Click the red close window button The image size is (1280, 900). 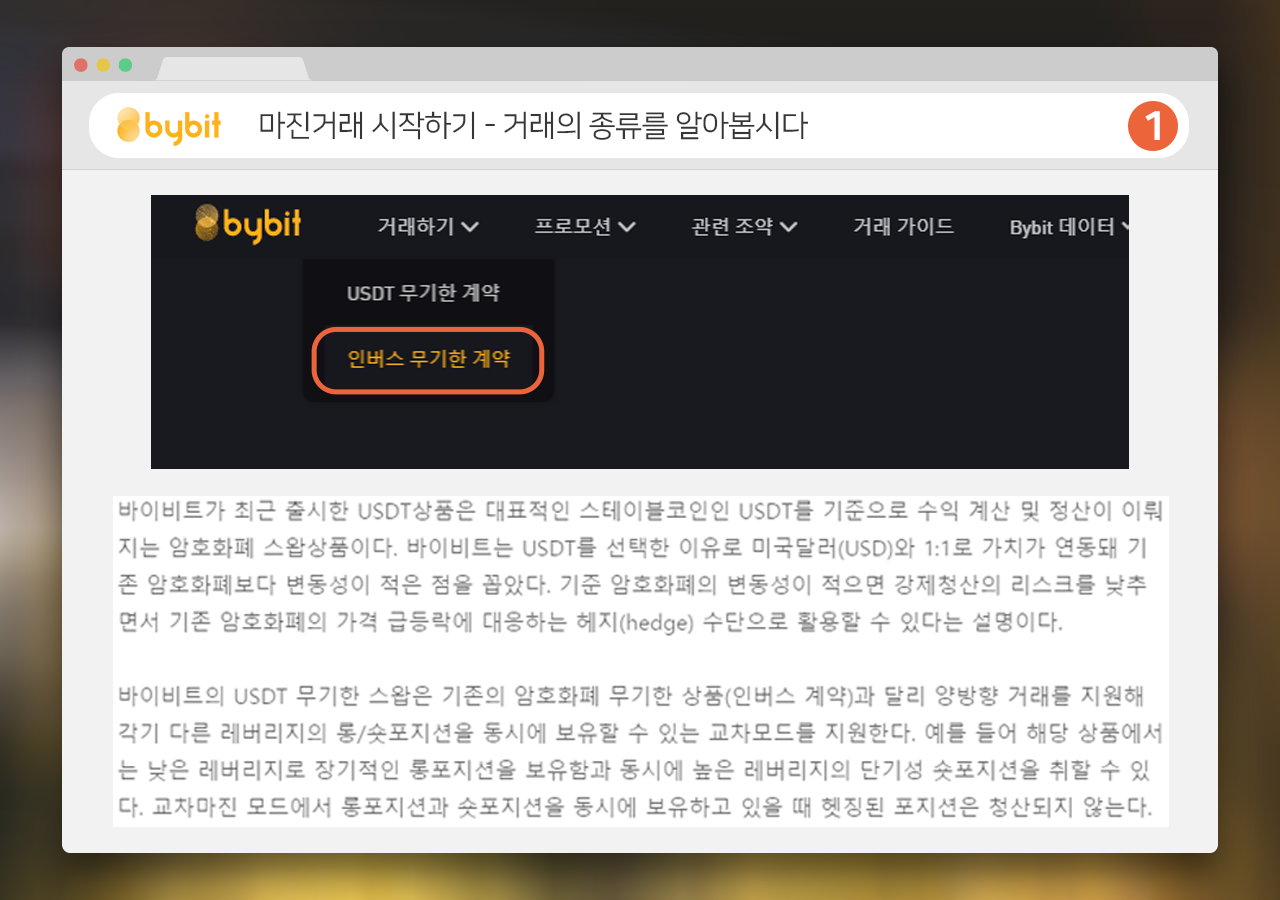tap(81, 65)
